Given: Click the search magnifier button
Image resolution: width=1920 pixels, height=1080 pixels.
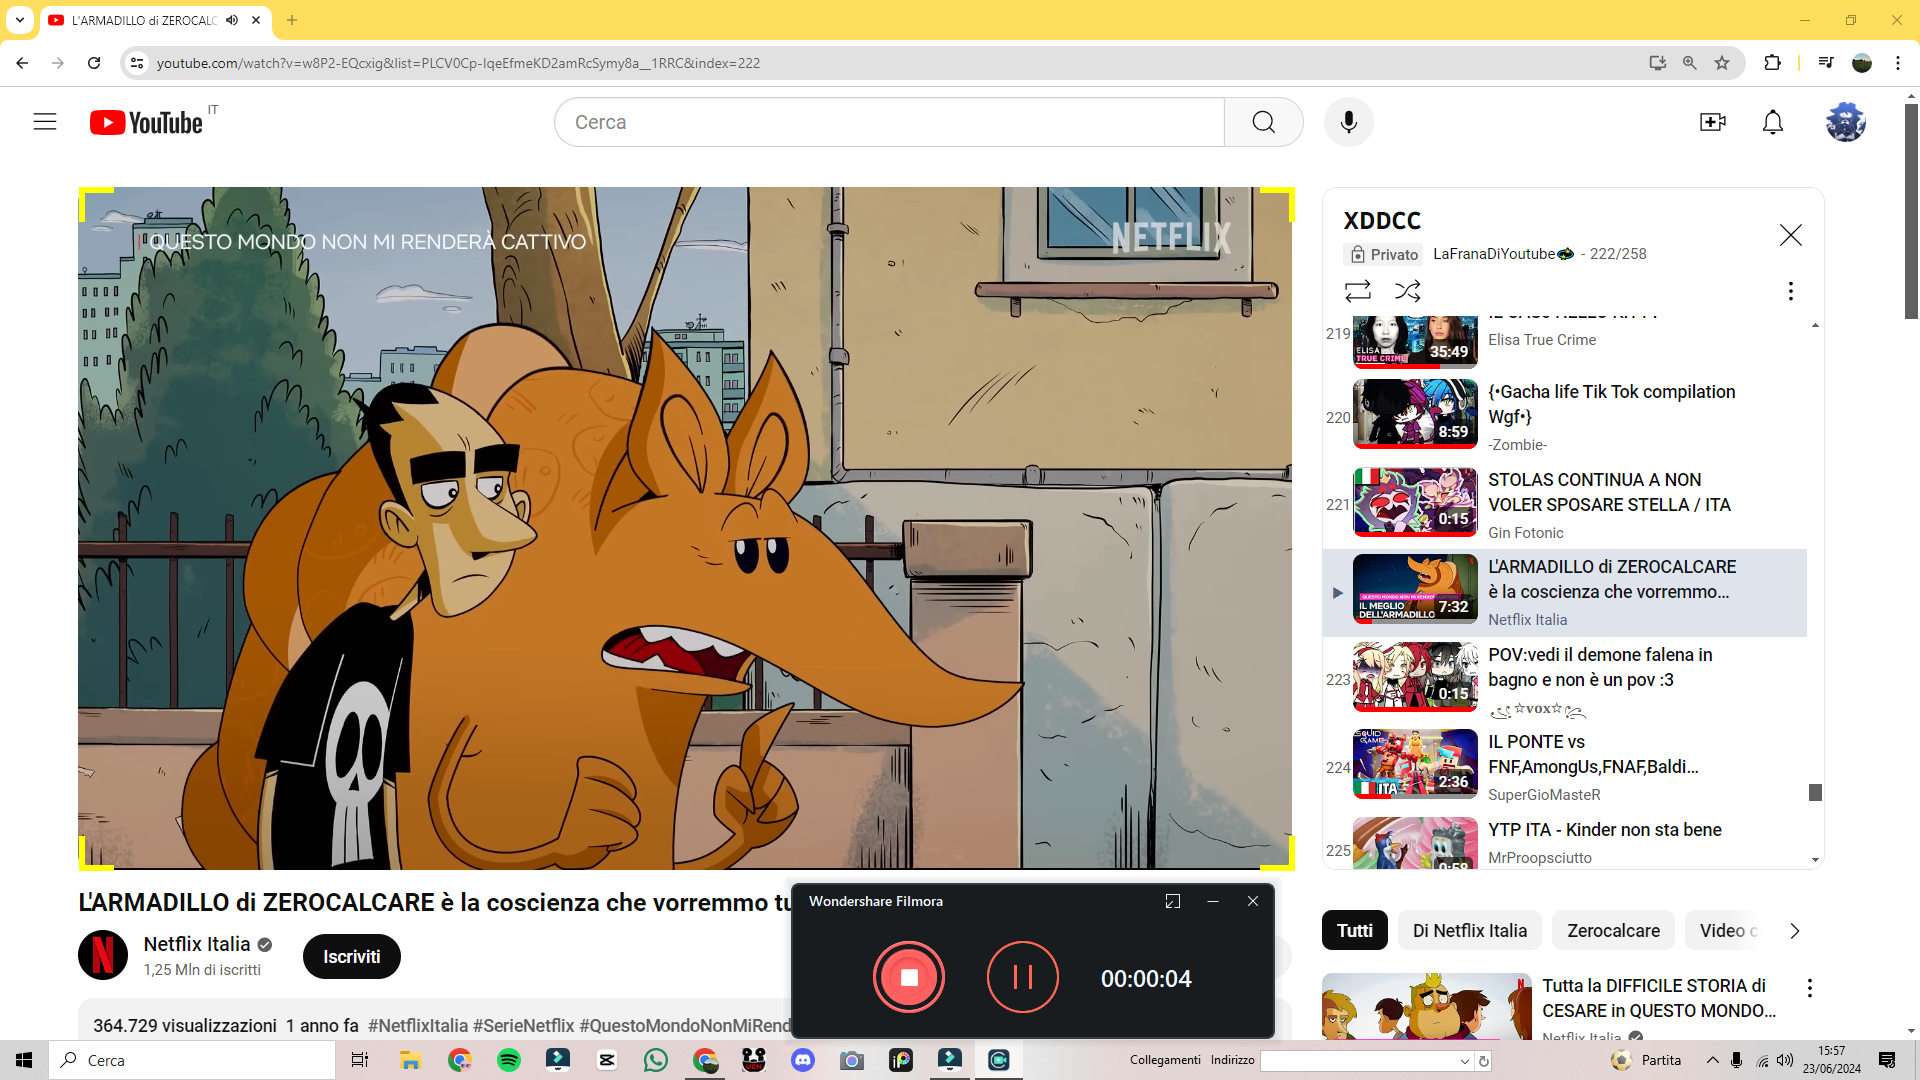Looking at the screenshot, I should (1264, 122).
